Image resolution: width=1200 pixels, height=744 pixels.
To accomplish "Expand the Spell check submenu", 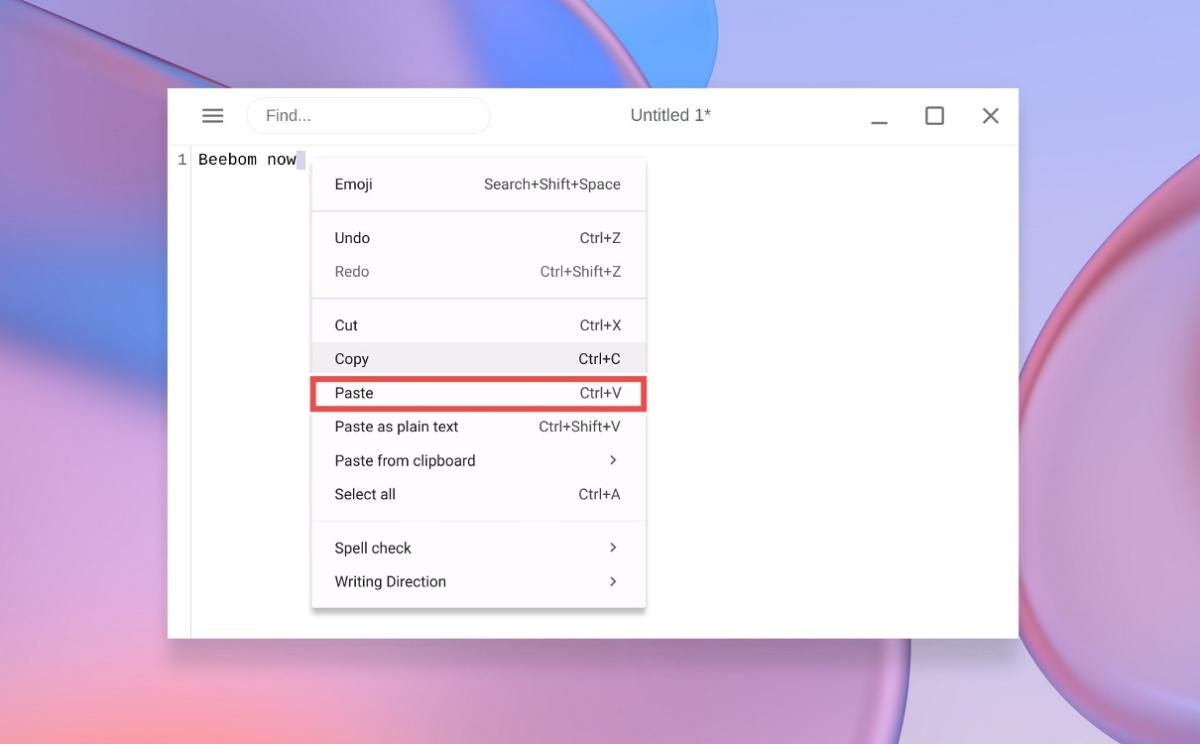I will pyautogui.click(x=372, y=548).
